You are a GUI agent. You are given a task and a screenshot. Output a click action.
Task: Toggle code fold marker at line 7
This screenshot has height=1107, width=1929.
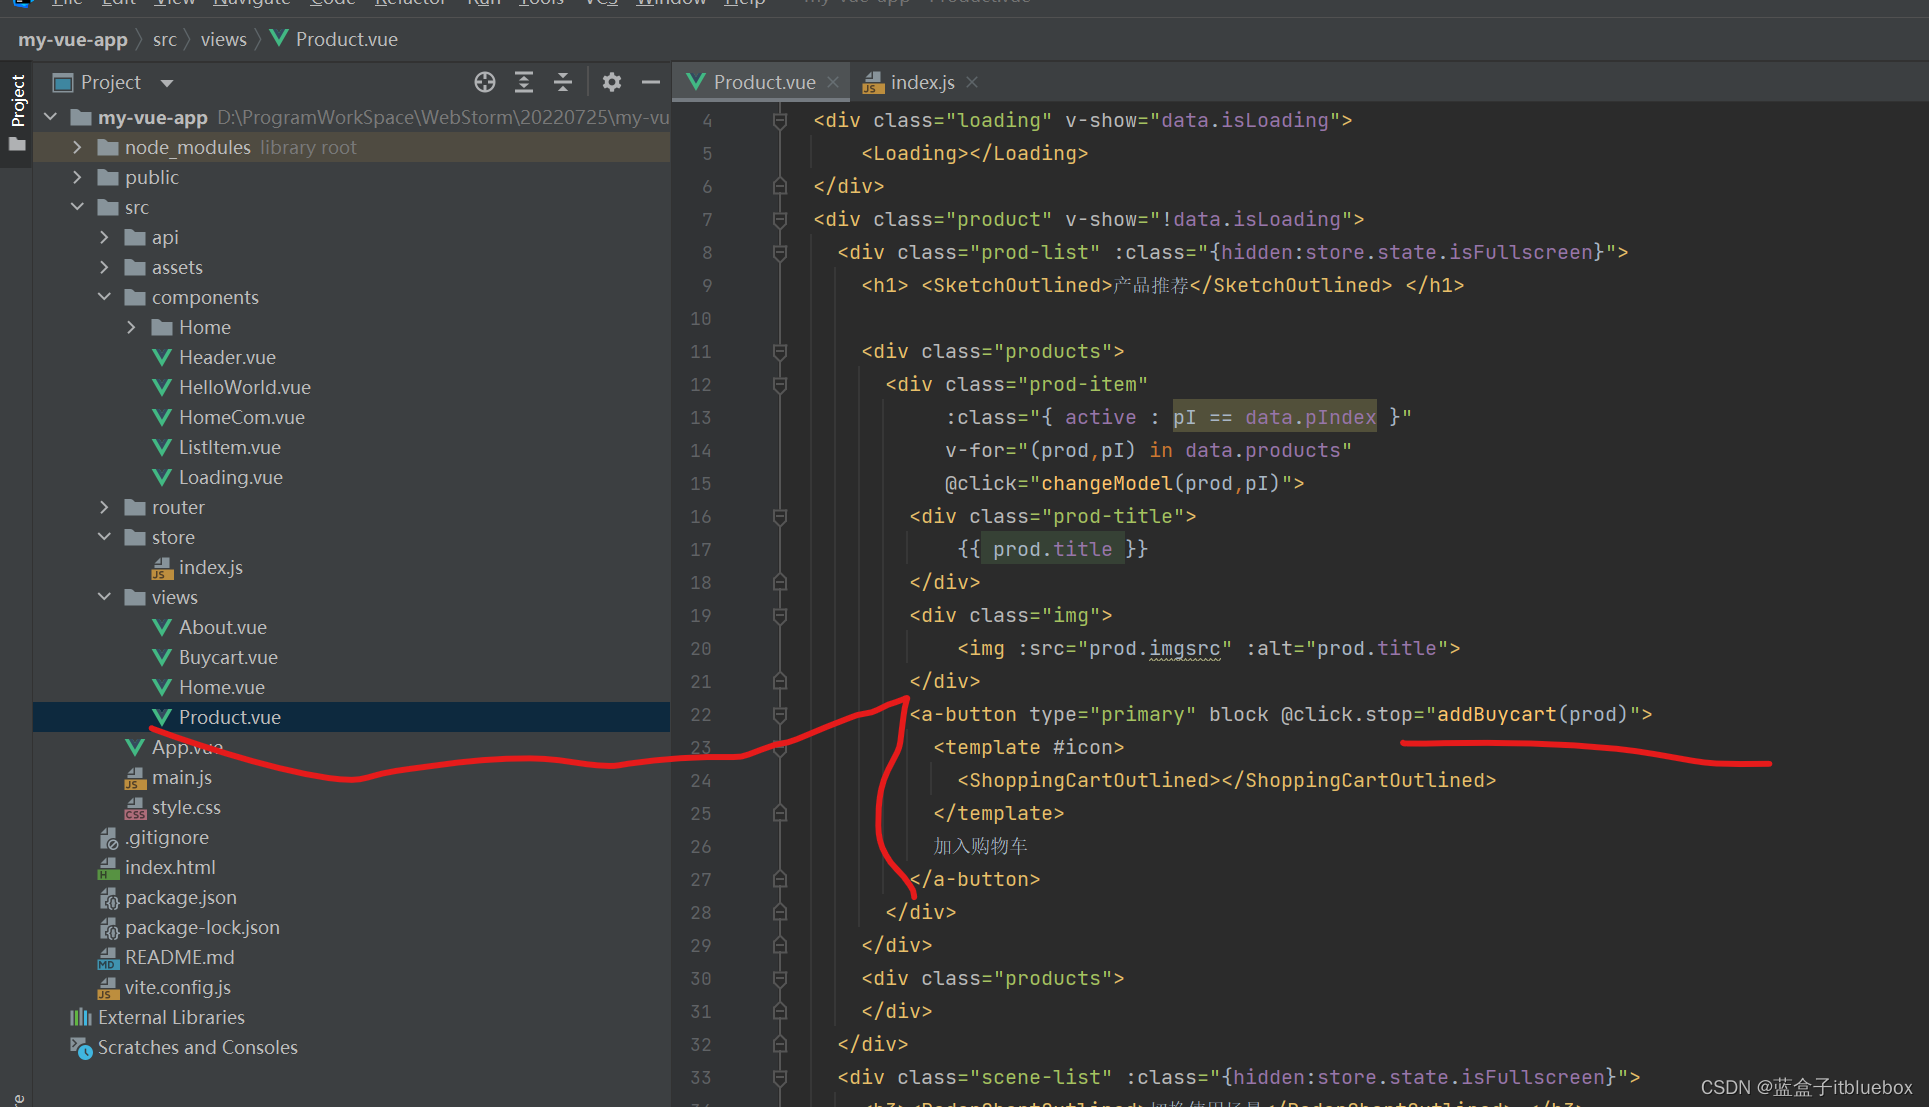pos(780,219)
